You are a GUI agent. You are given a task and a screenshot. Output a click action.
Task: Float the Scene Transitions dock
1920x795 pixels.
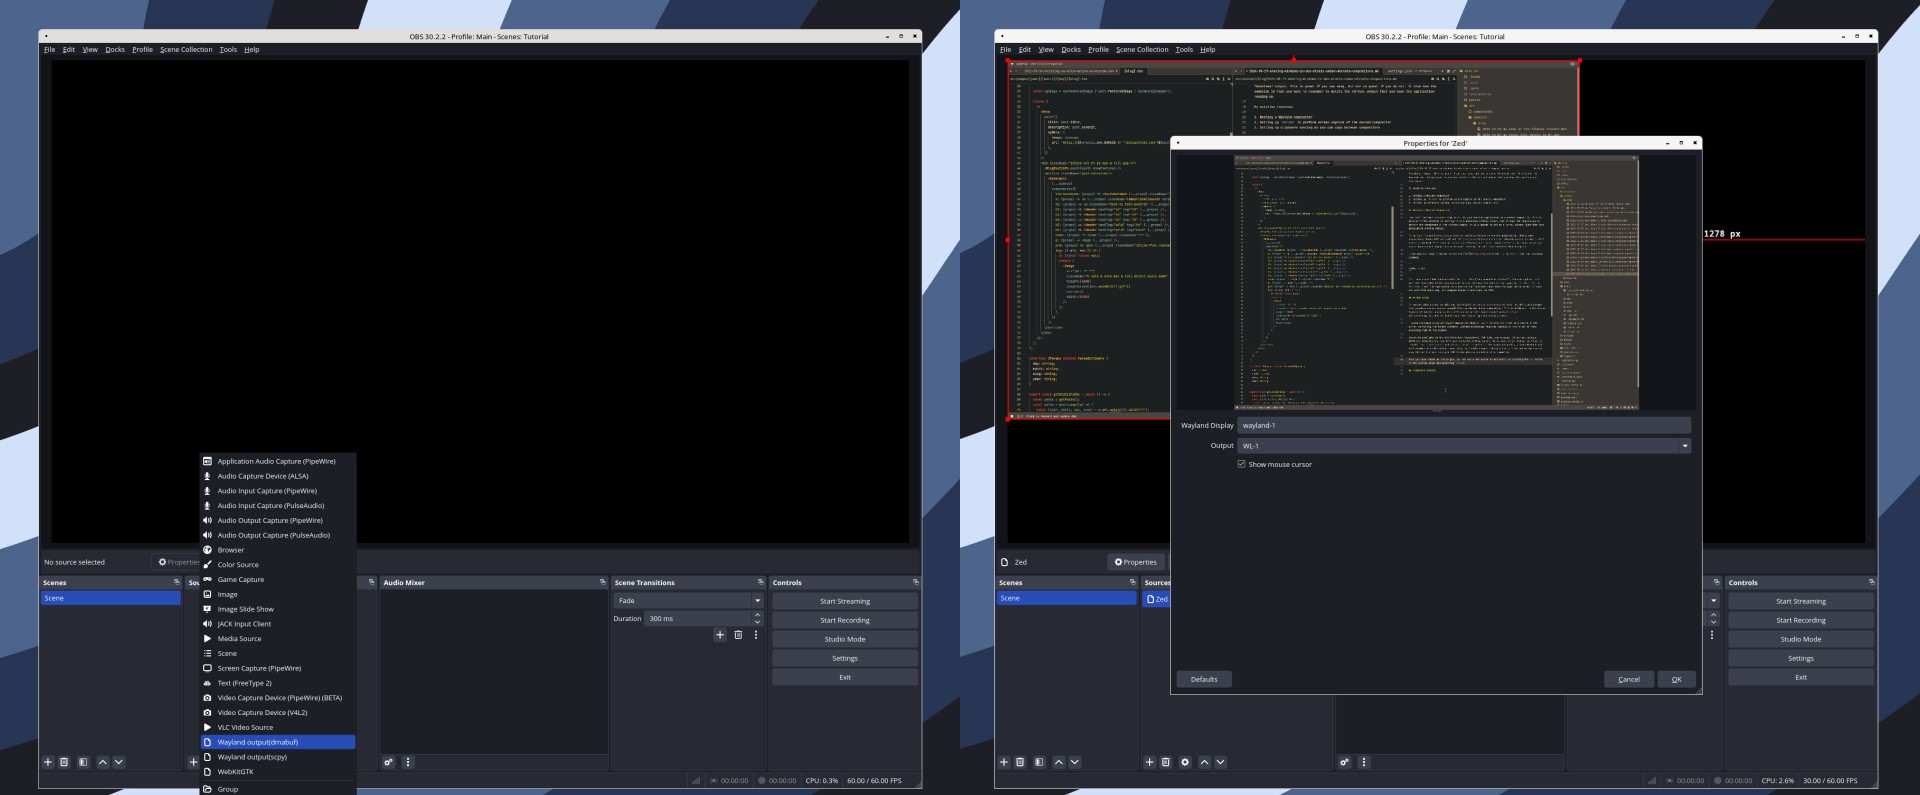760,582
